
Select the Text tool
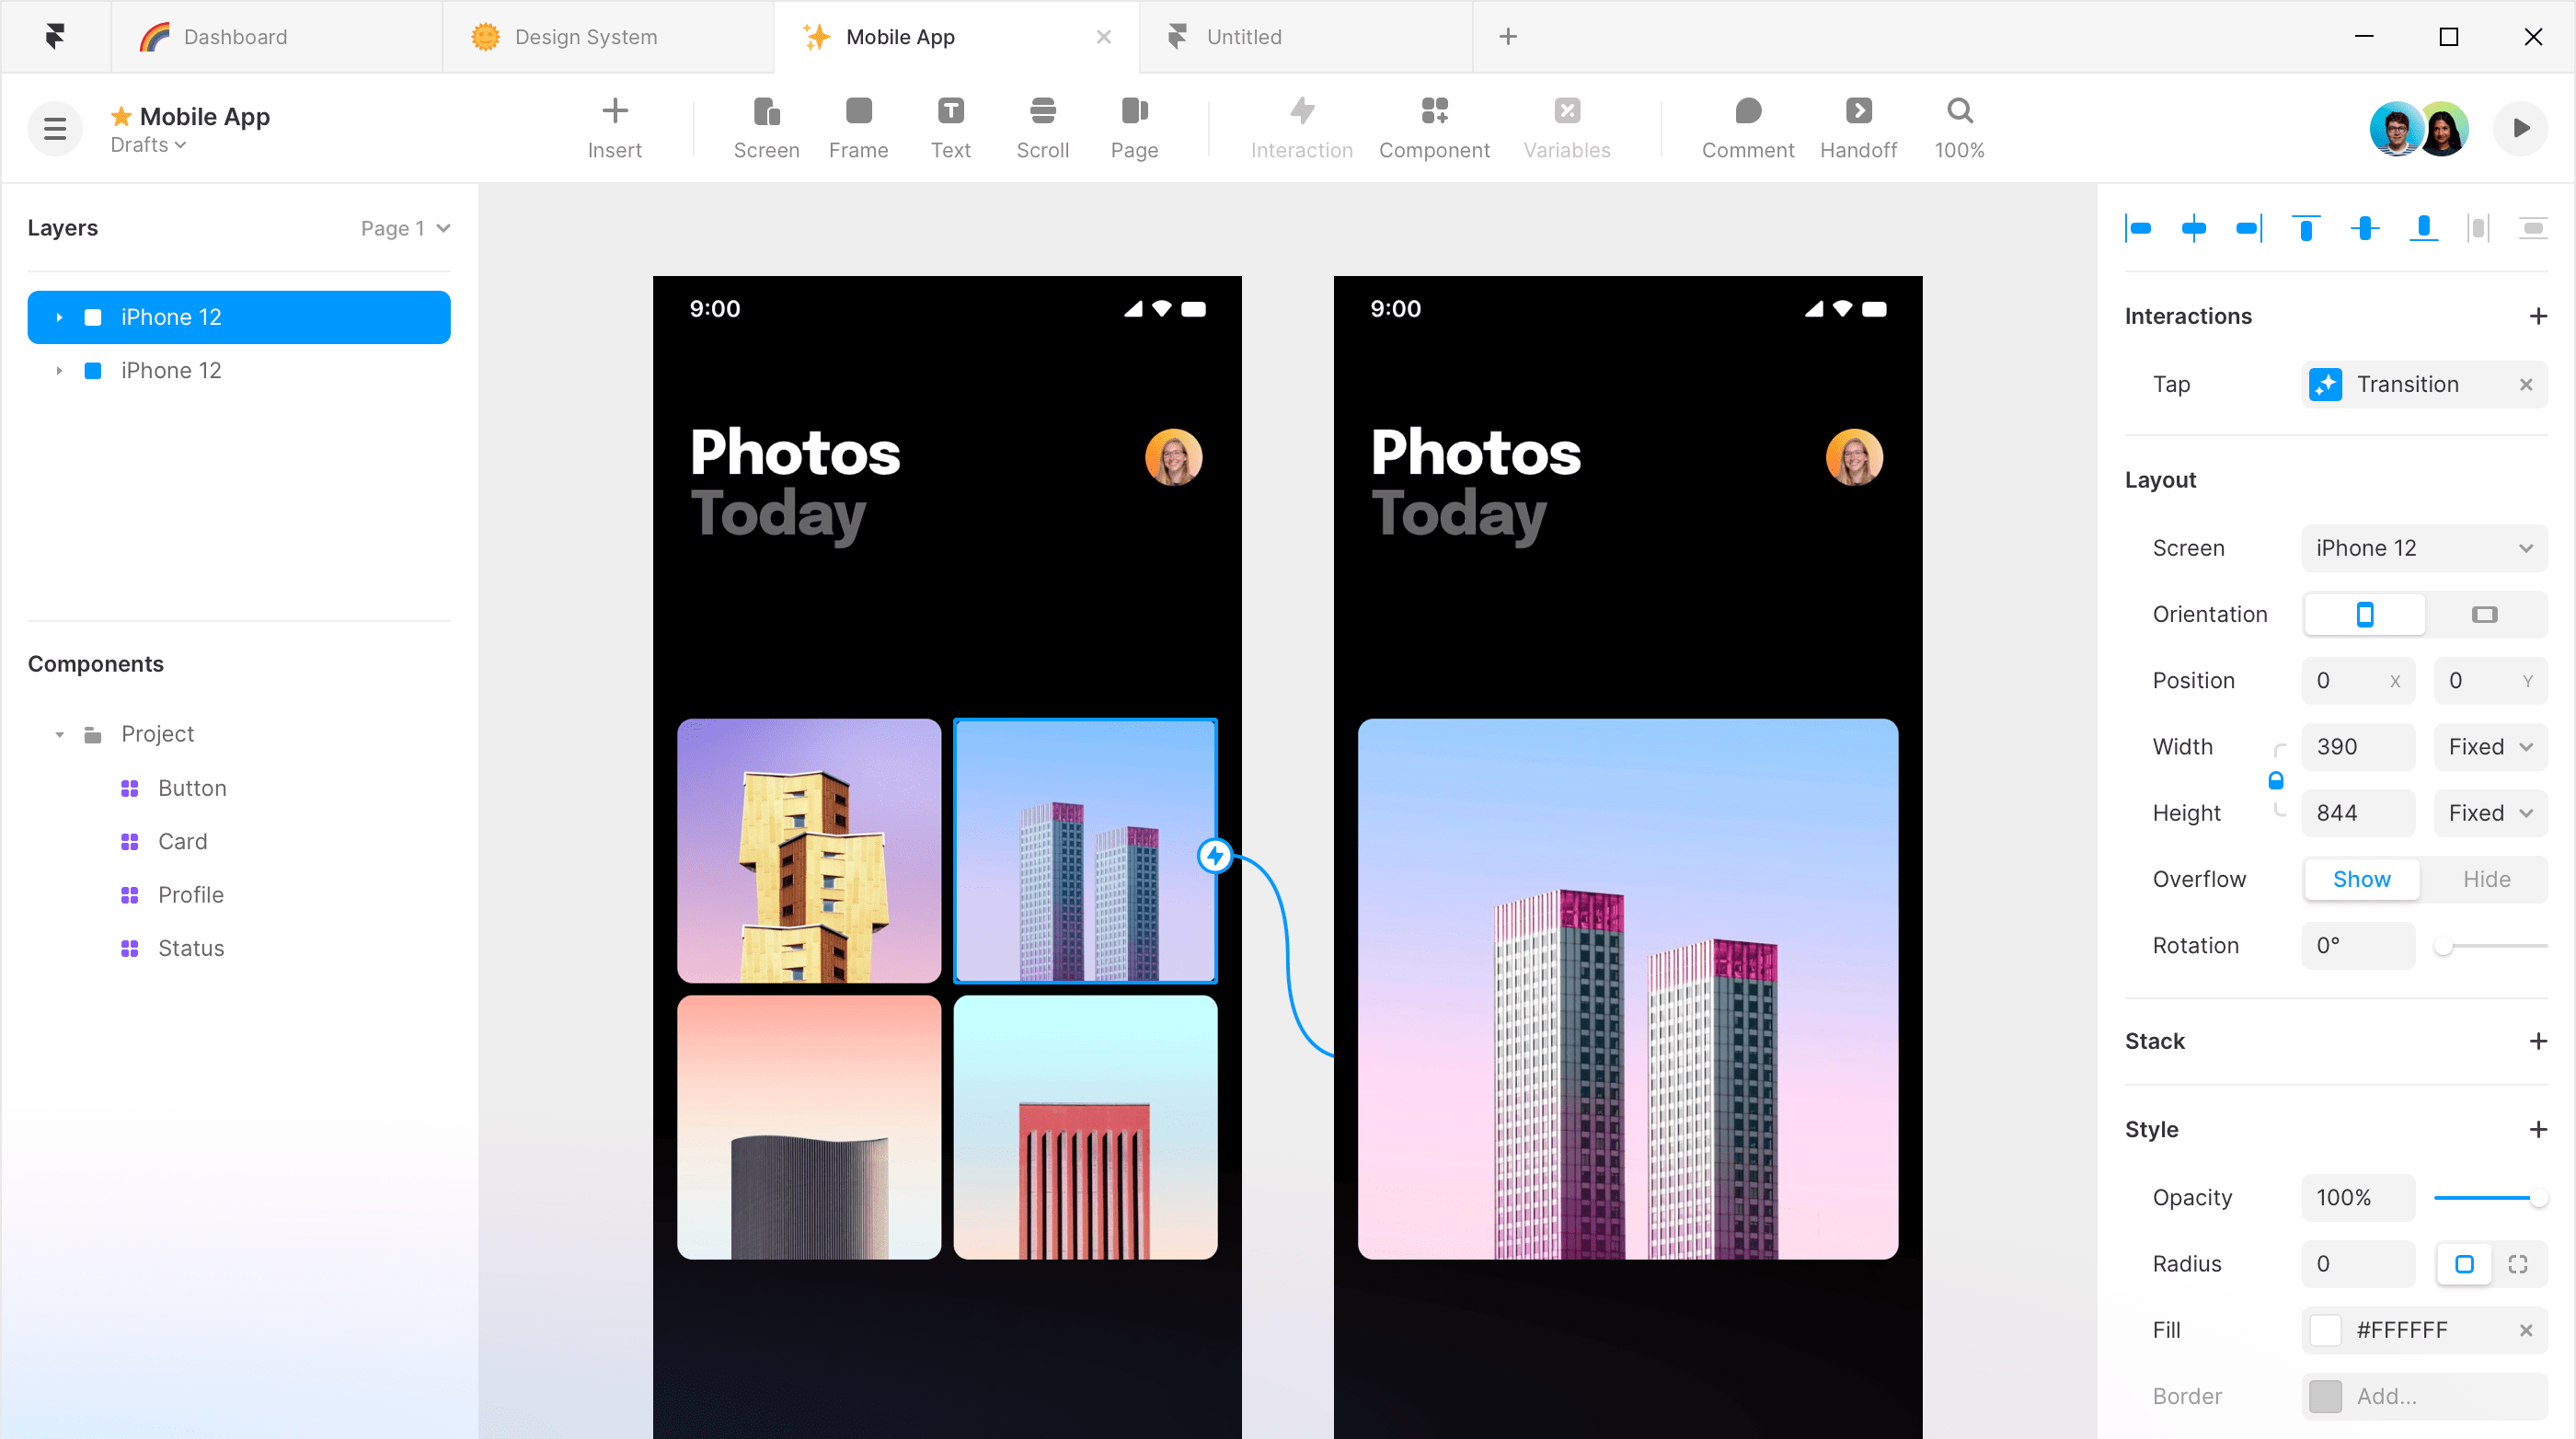click(x=950, y=127)
